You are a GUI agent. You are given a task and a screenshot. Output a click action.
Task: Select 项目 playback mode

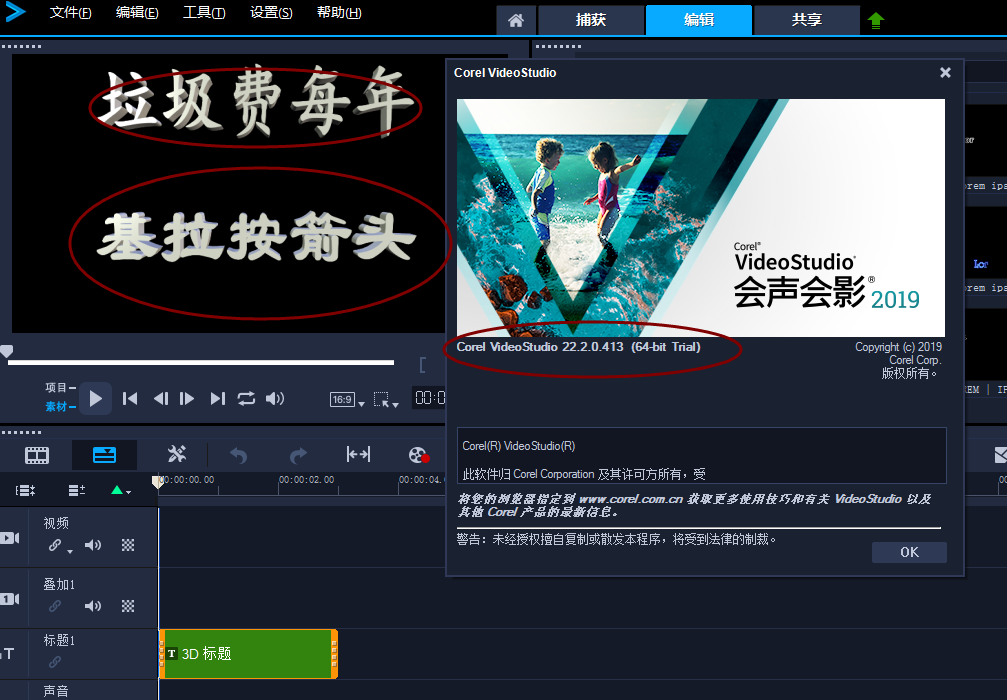[60, 387]
